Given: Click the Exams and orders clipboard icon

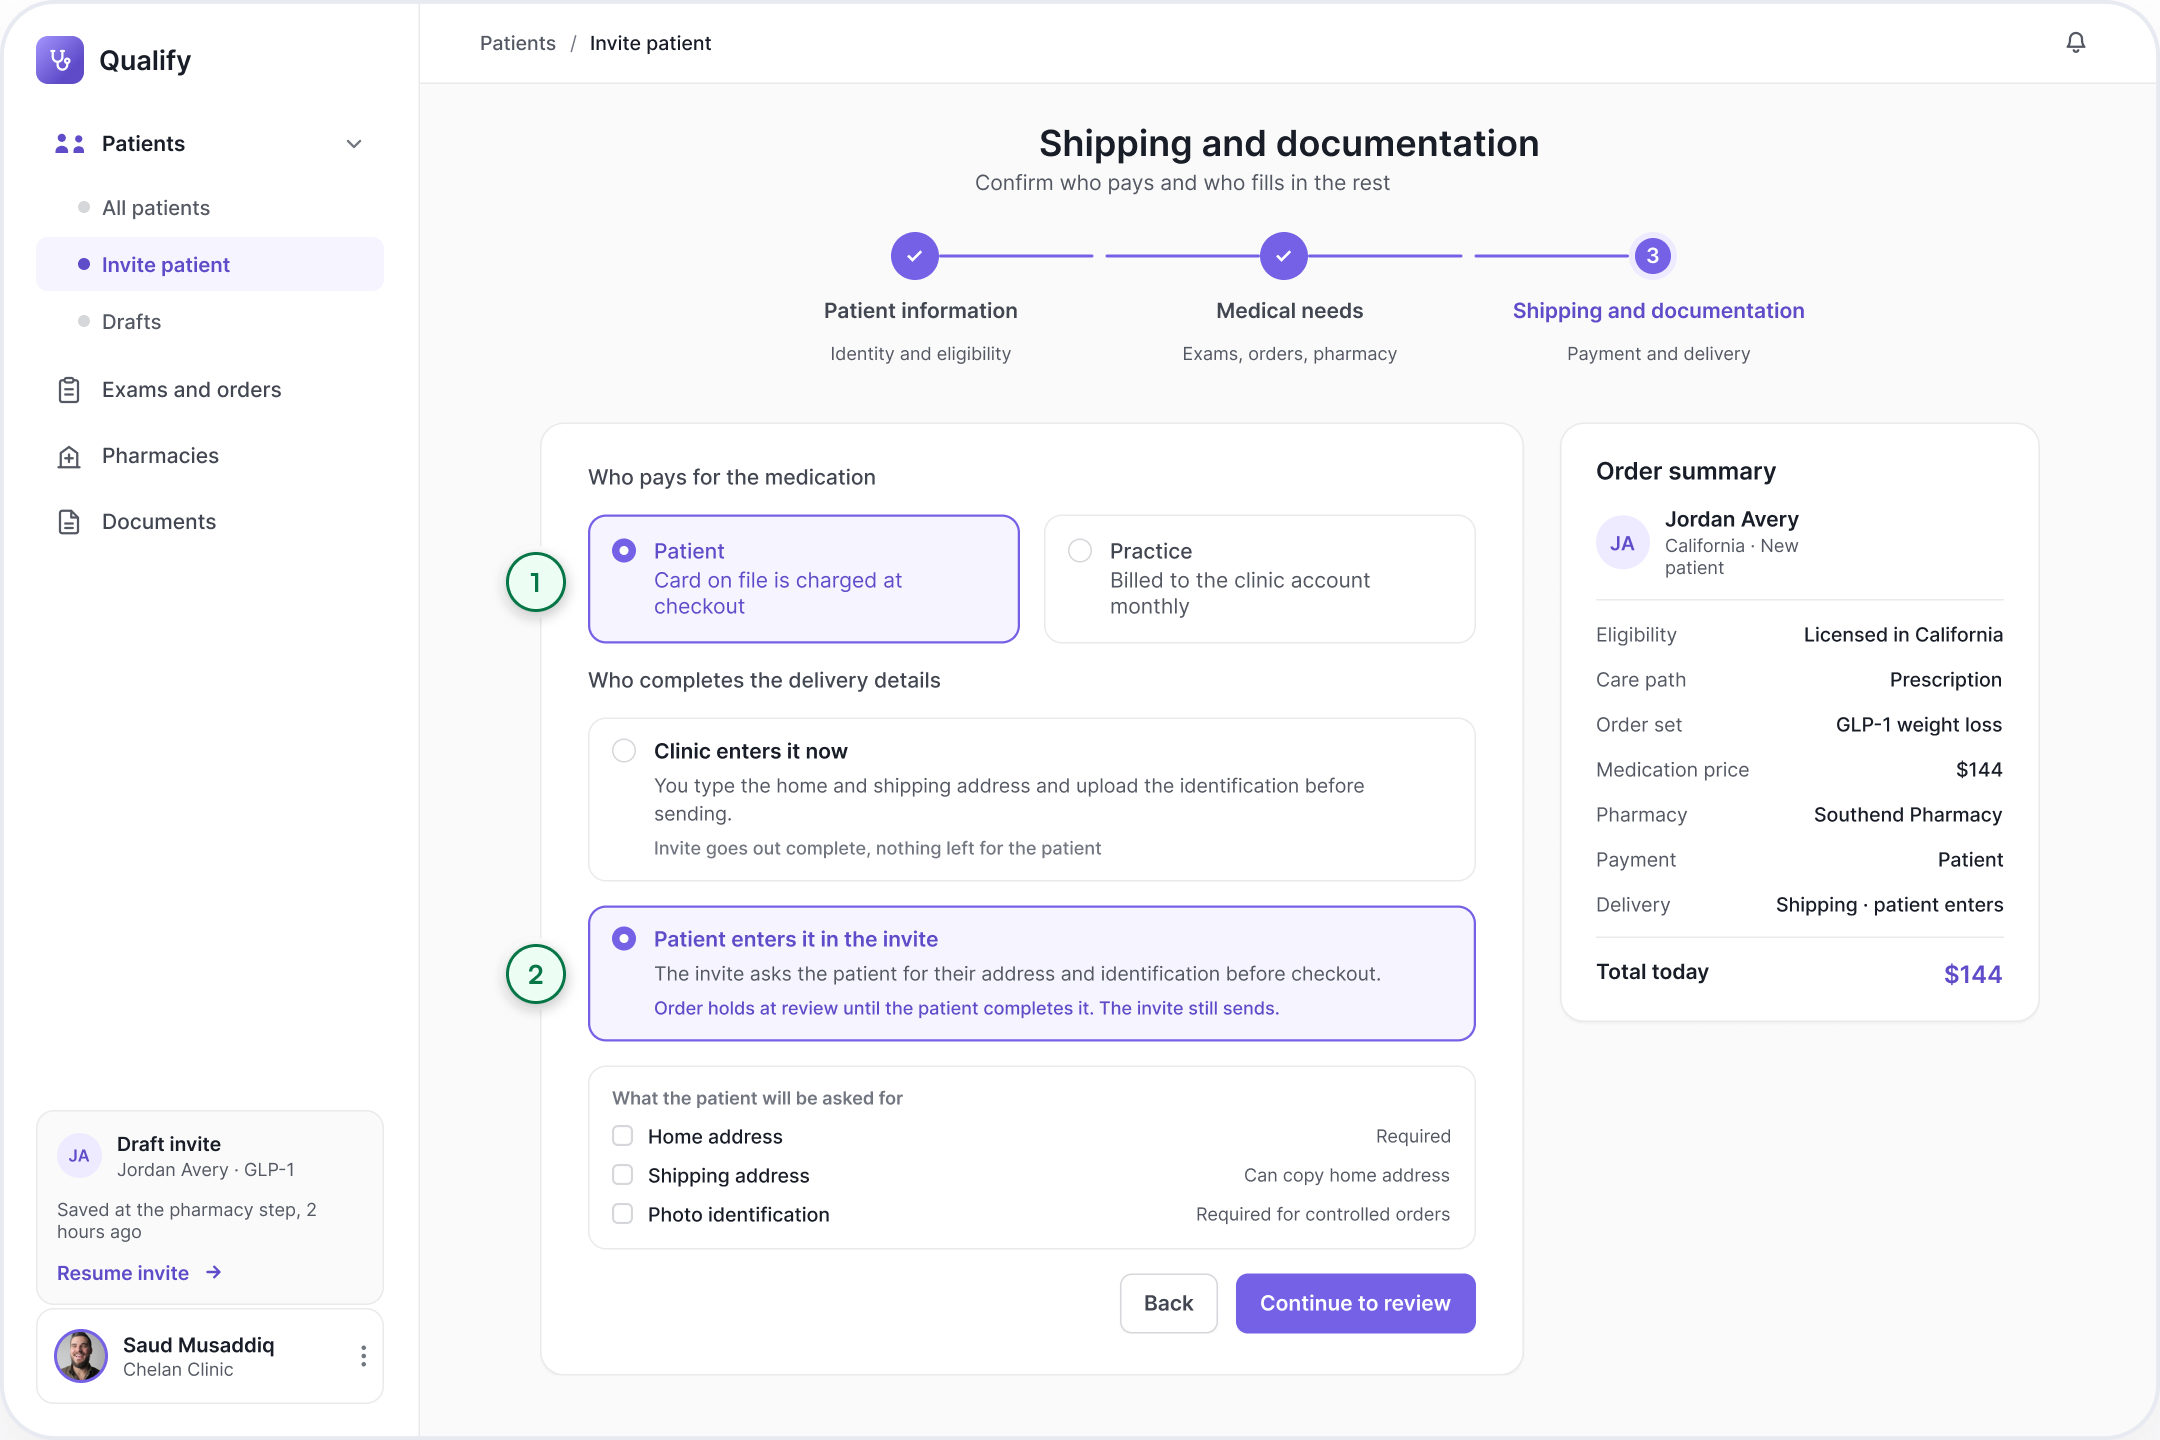Looking at the screenshot, I should (x=69, y=390).
